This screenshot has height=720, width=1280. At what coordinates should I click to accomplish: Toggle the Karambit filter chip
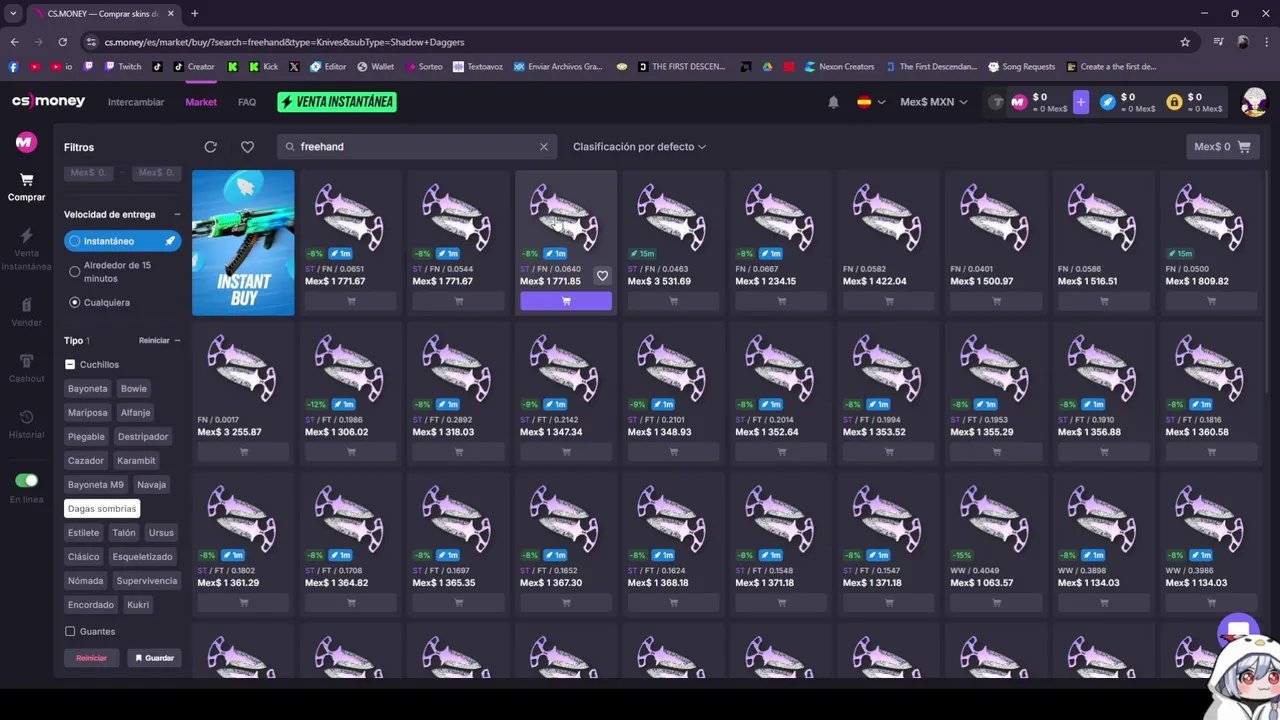(136, 461)
